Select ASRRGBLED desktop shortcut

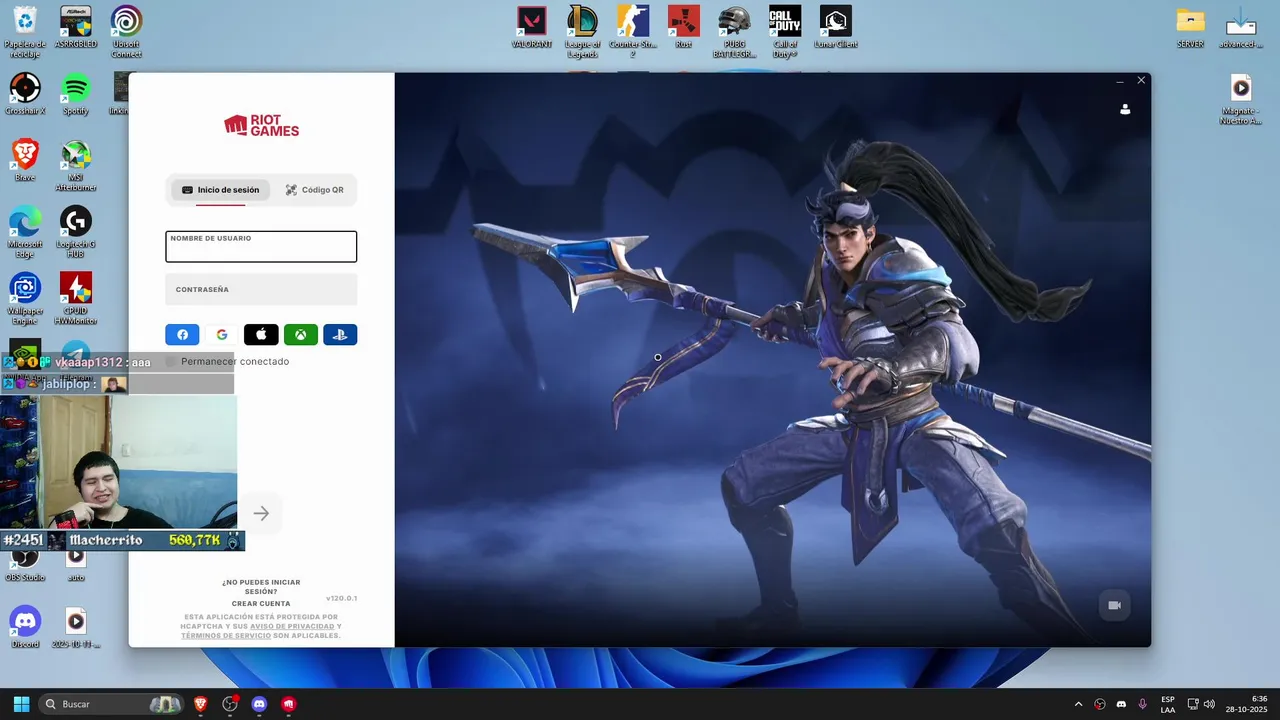click(76, 28)
